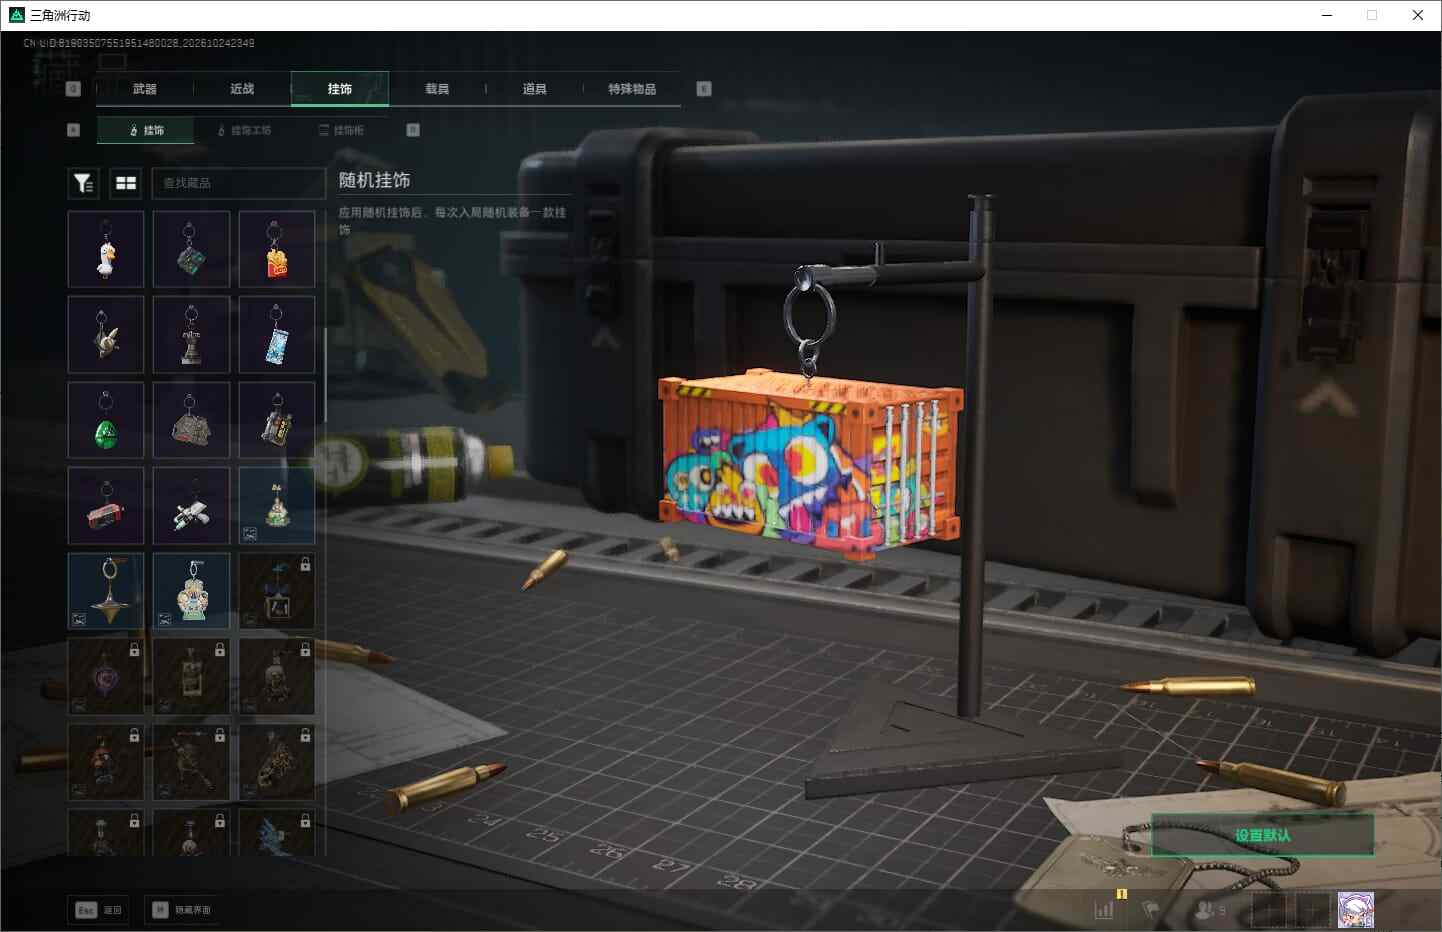Image resolution: width=1442 pixels, height=932 pixels.
Task: Select the white goose charm thumbnail
Action: coord(106,249)
